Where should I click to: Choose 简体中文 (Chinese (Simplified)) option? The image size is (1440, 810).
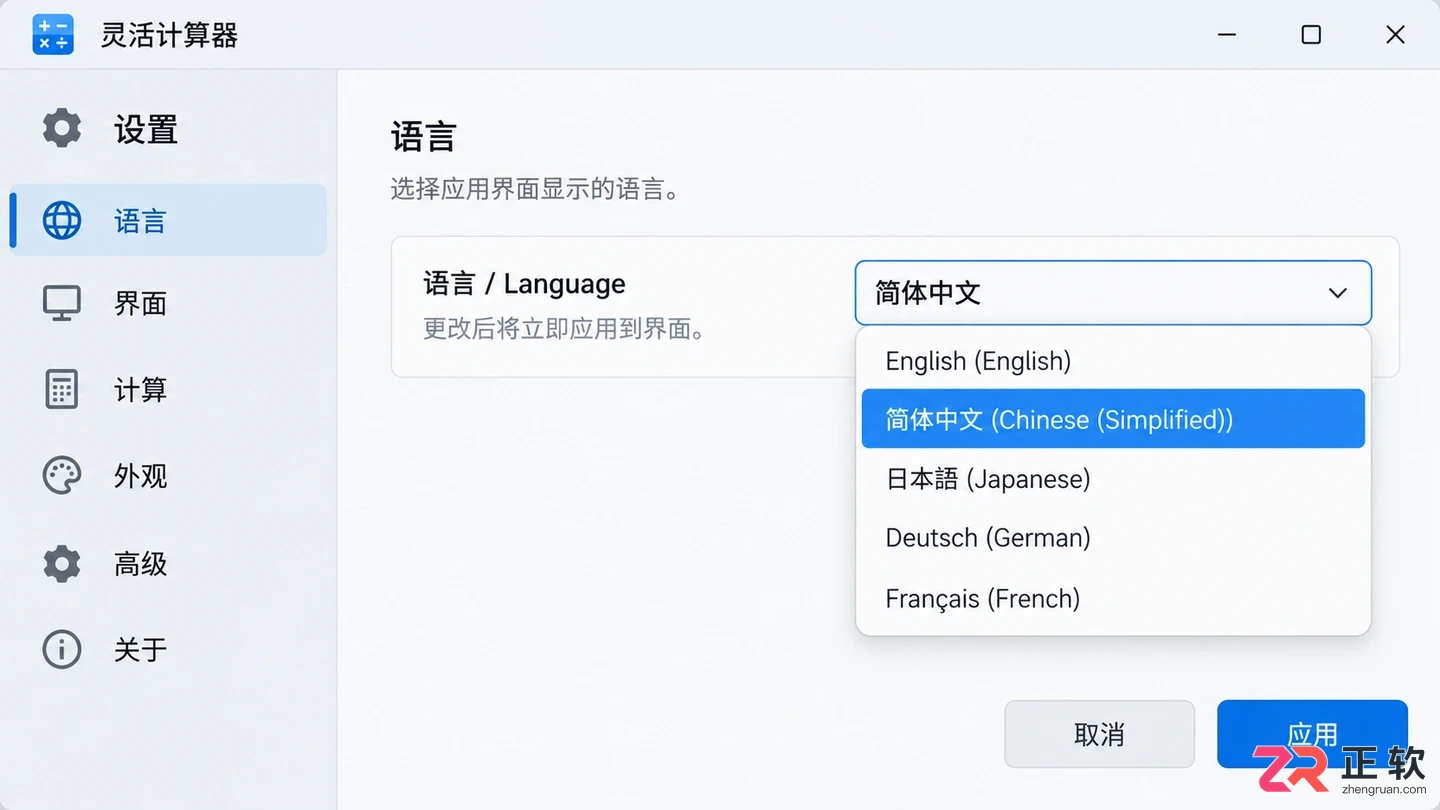1113,419
